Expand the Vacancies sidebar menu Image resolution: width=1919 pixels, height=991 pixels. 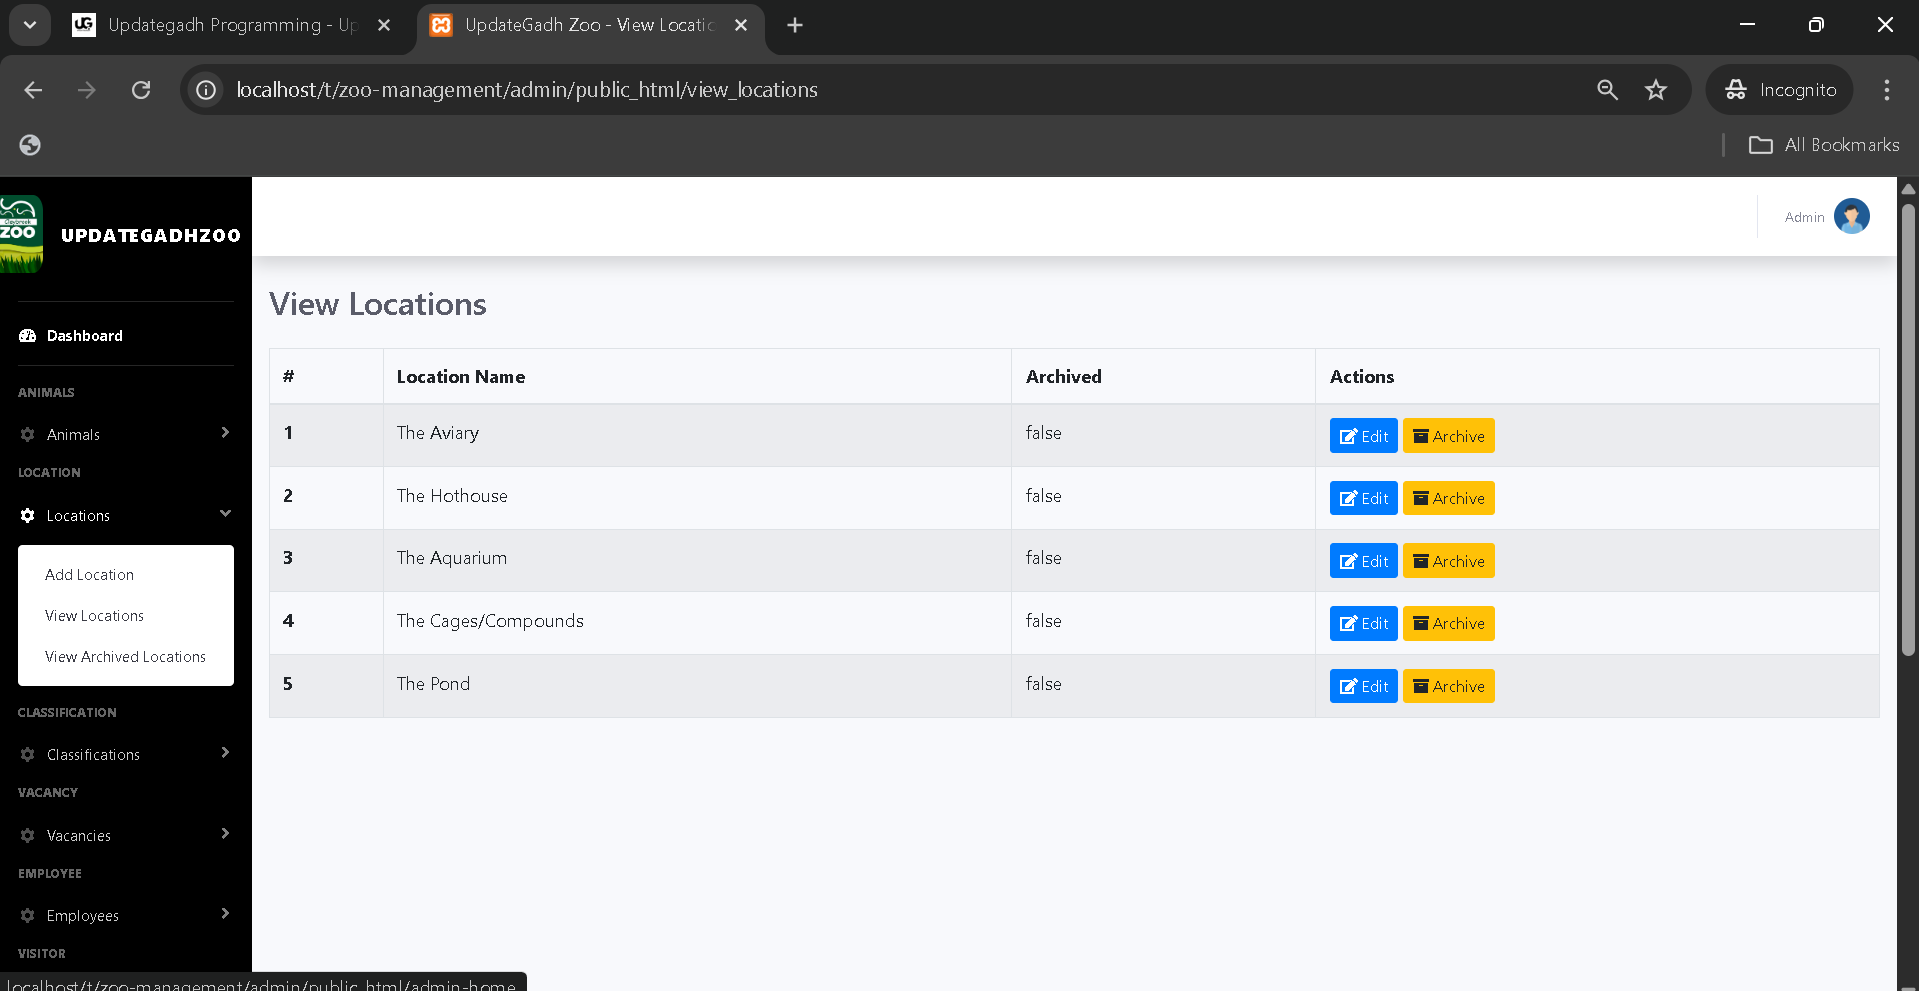click(x=125, y=835)
